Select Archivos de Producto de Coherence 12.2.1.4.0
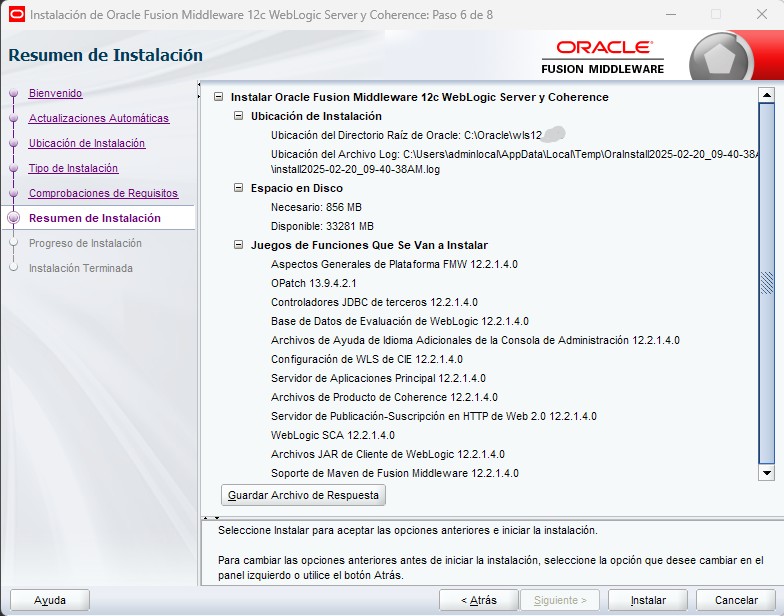Screen dimensions: 784x616 point(384,397)
